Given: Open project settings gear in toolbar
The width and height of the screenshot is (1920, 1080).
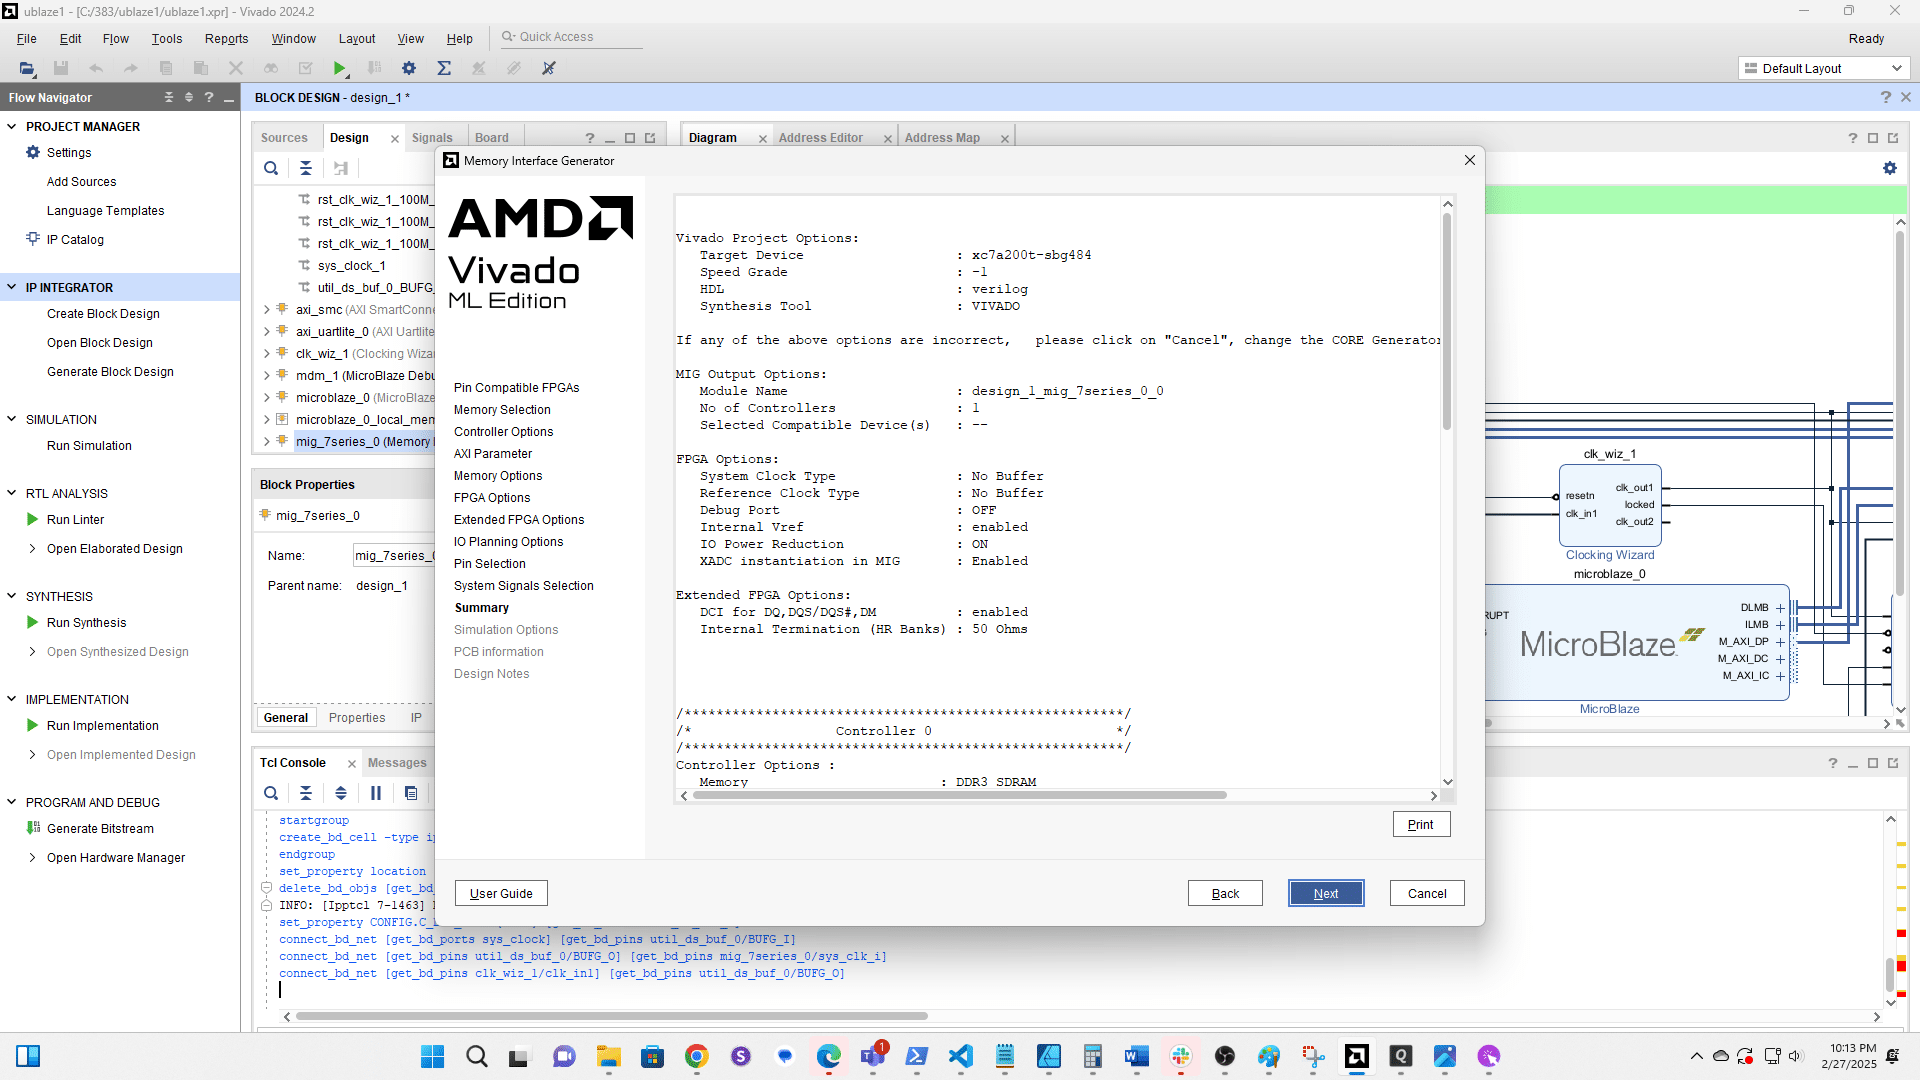Looking at the screenshot, I should [x=409, y=68].
